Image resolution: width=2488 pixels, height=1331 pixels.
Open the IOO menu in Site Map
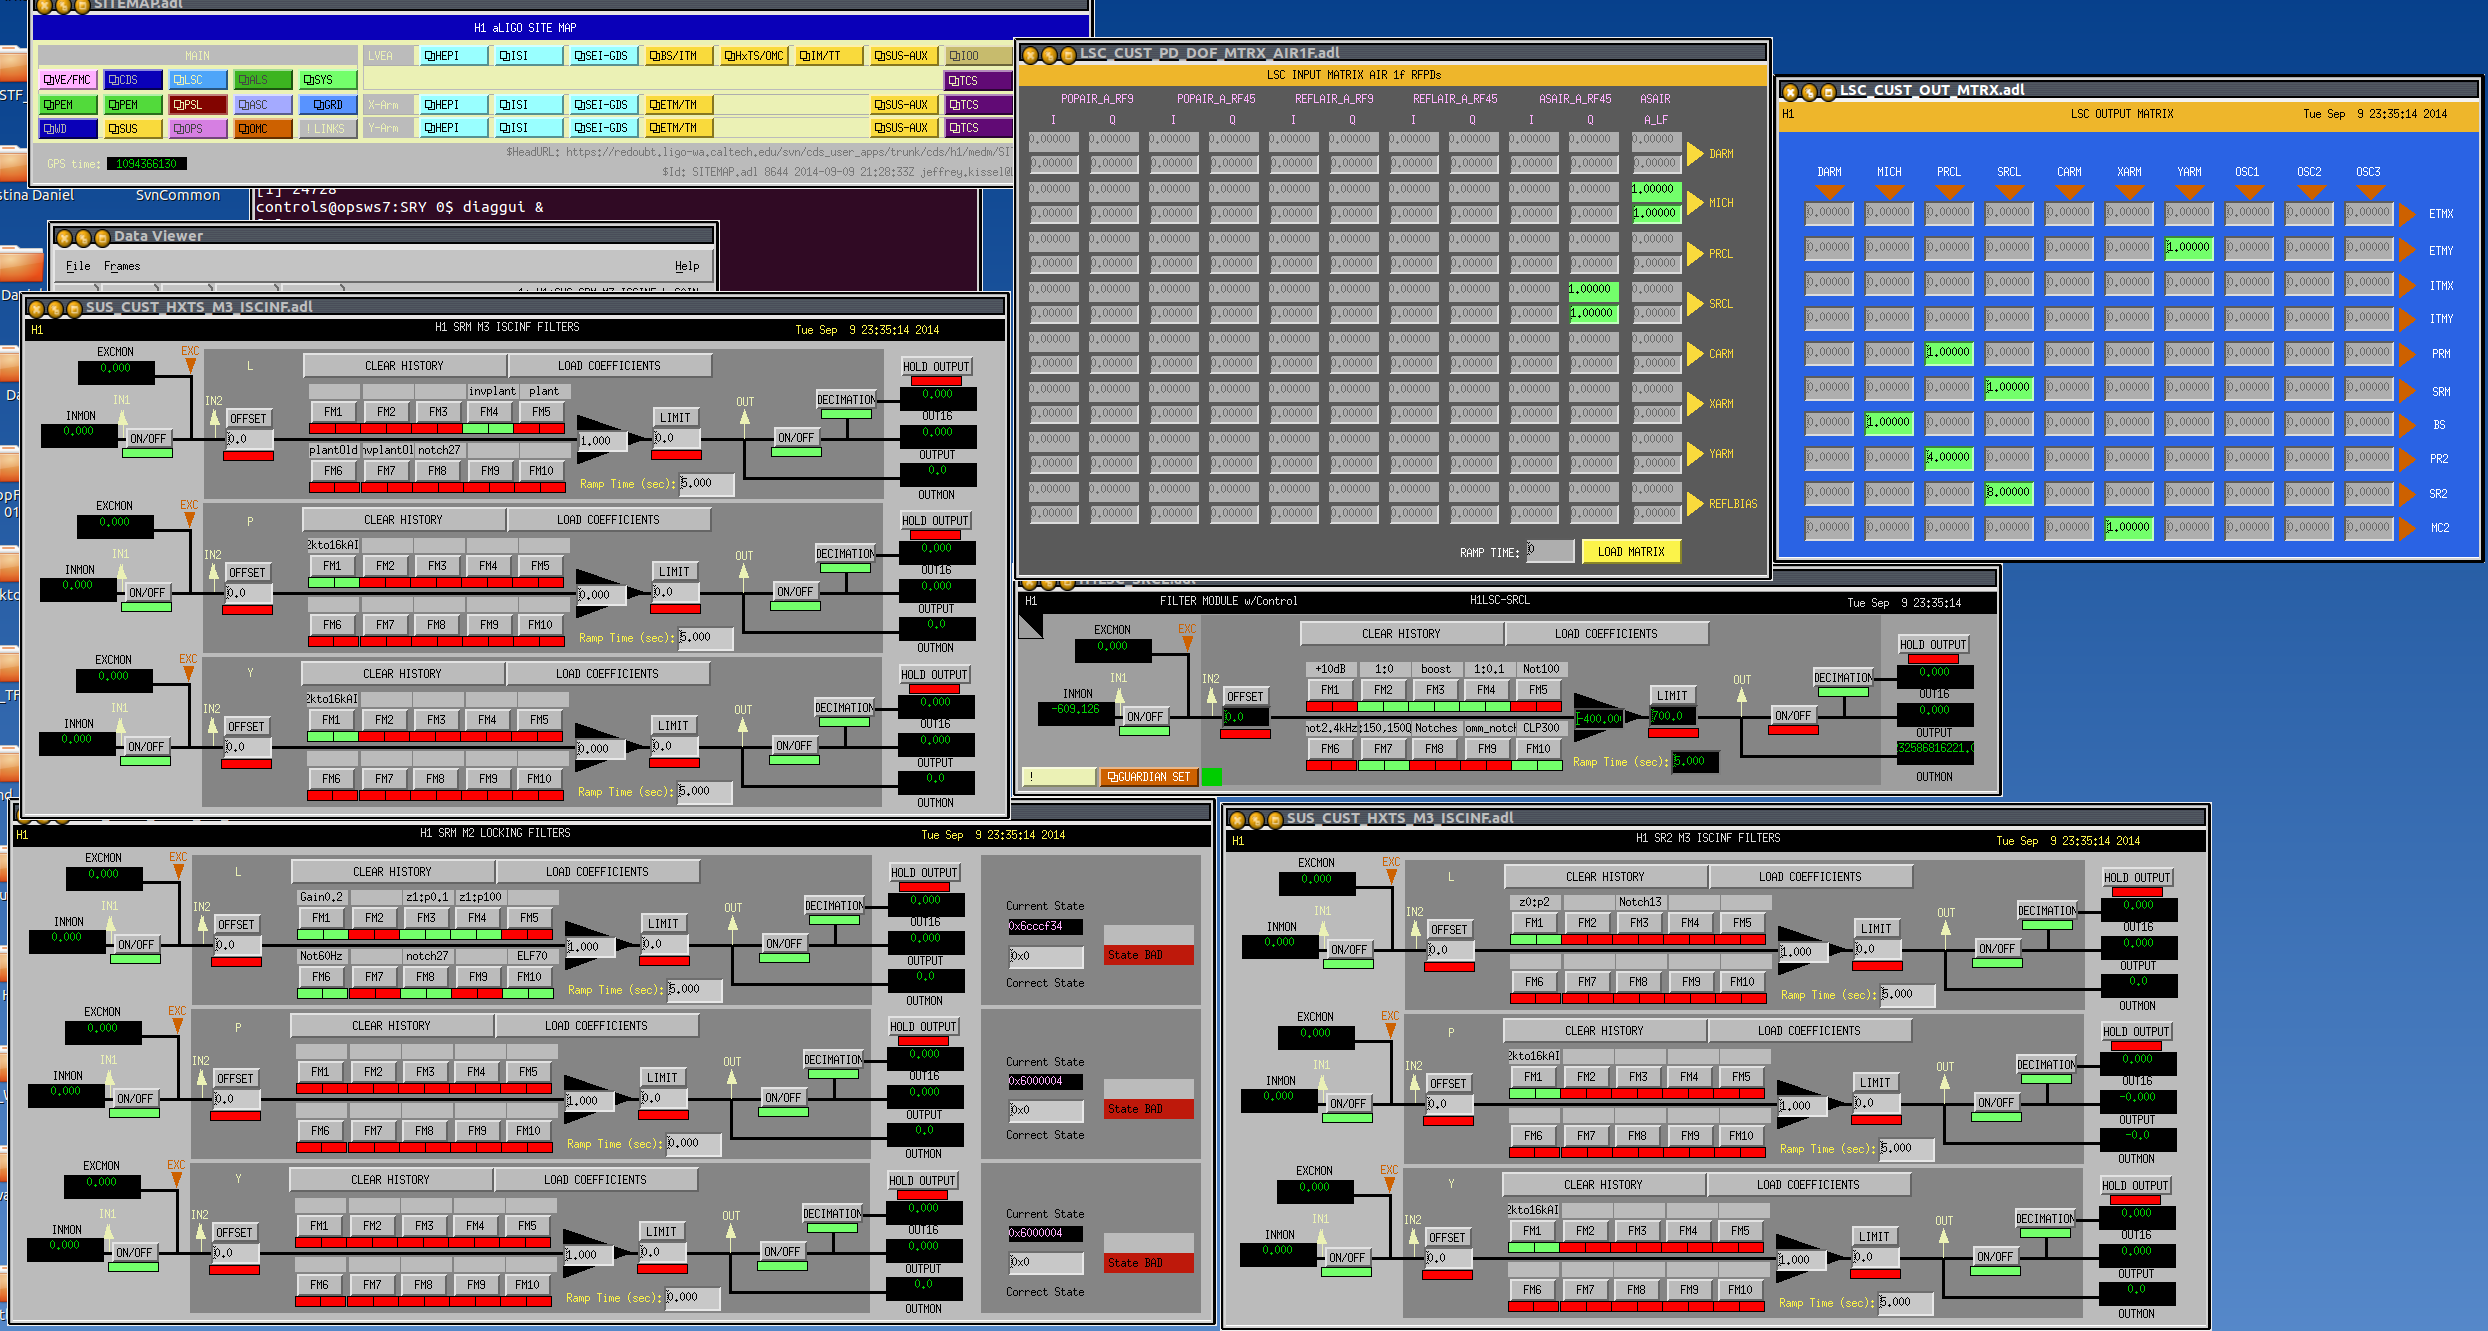pos(978,56)
